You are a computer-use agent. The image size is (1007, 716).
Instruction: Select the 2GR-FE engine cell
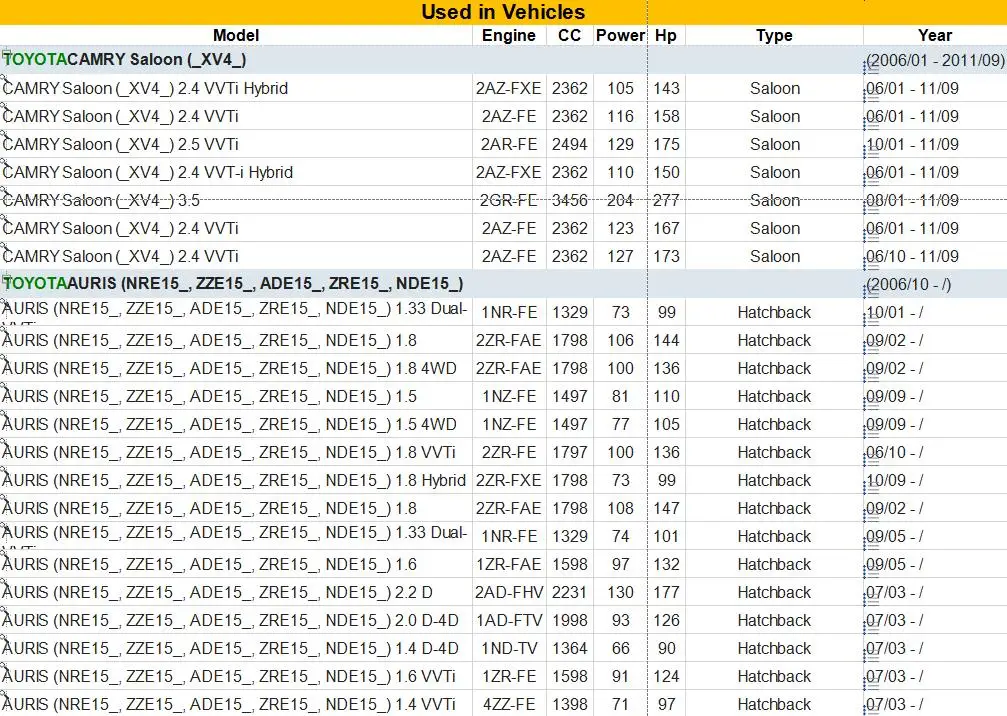pos(509,200)
